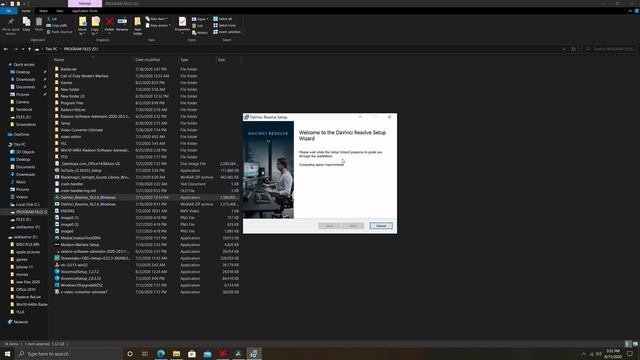The image size is (640, 360).
Task: Open the New item dropdown
Action: [x=157, y=19]
